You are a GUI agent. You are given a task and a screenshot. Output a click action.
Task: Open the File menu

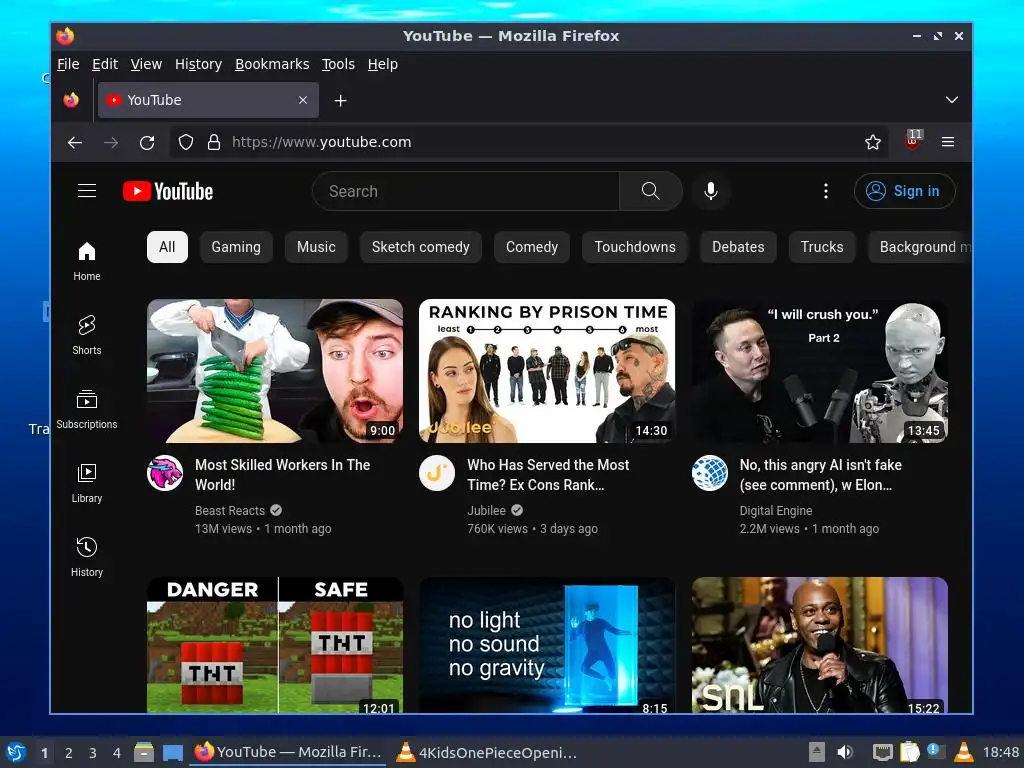68,64
